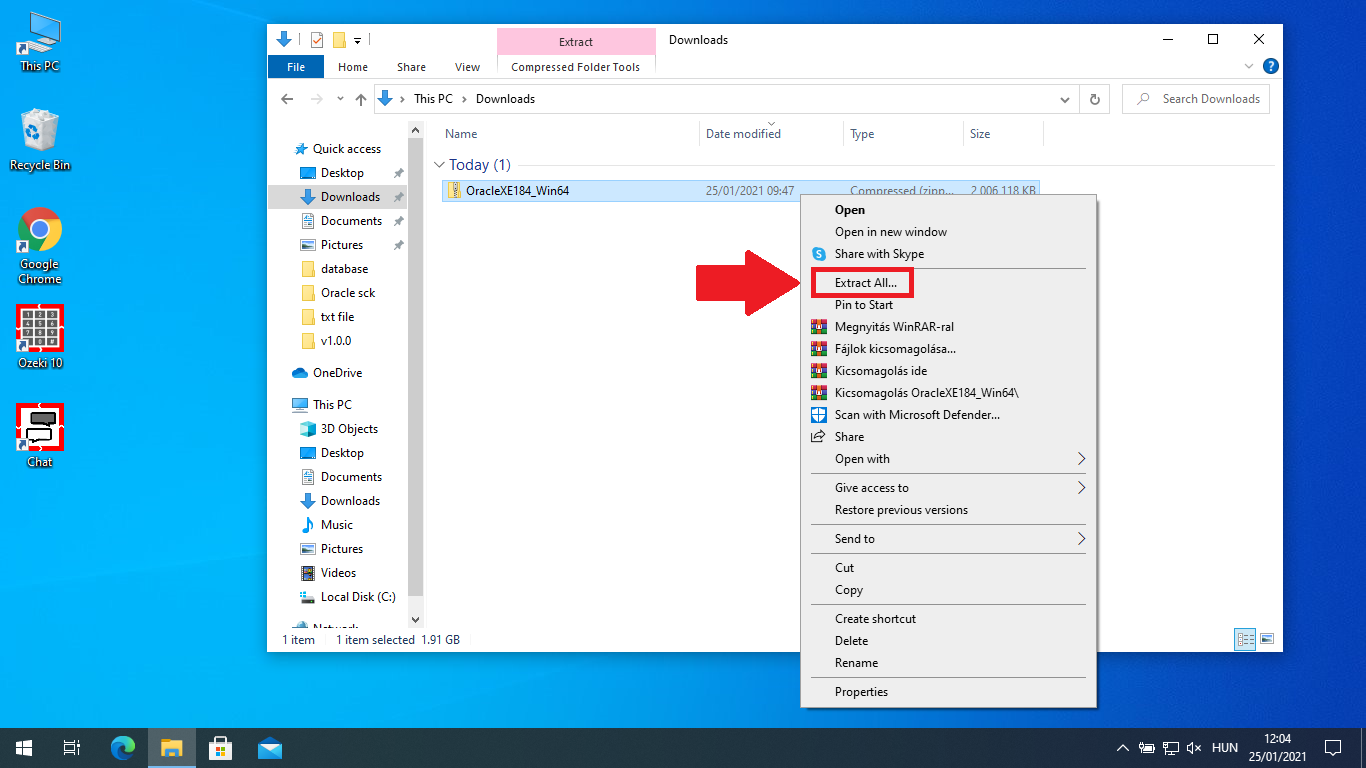
Task: Click the refresh button beside address bar
Action: click(1095, 99)
